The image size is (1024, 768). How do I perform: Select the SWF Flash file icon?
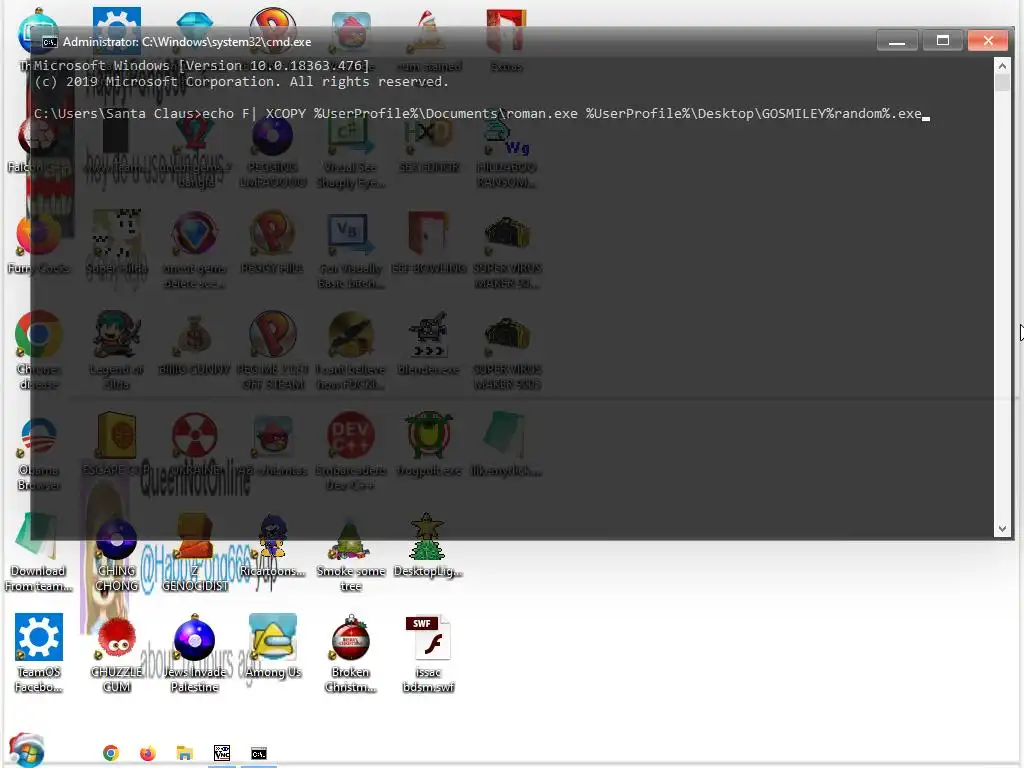(428, 653)
